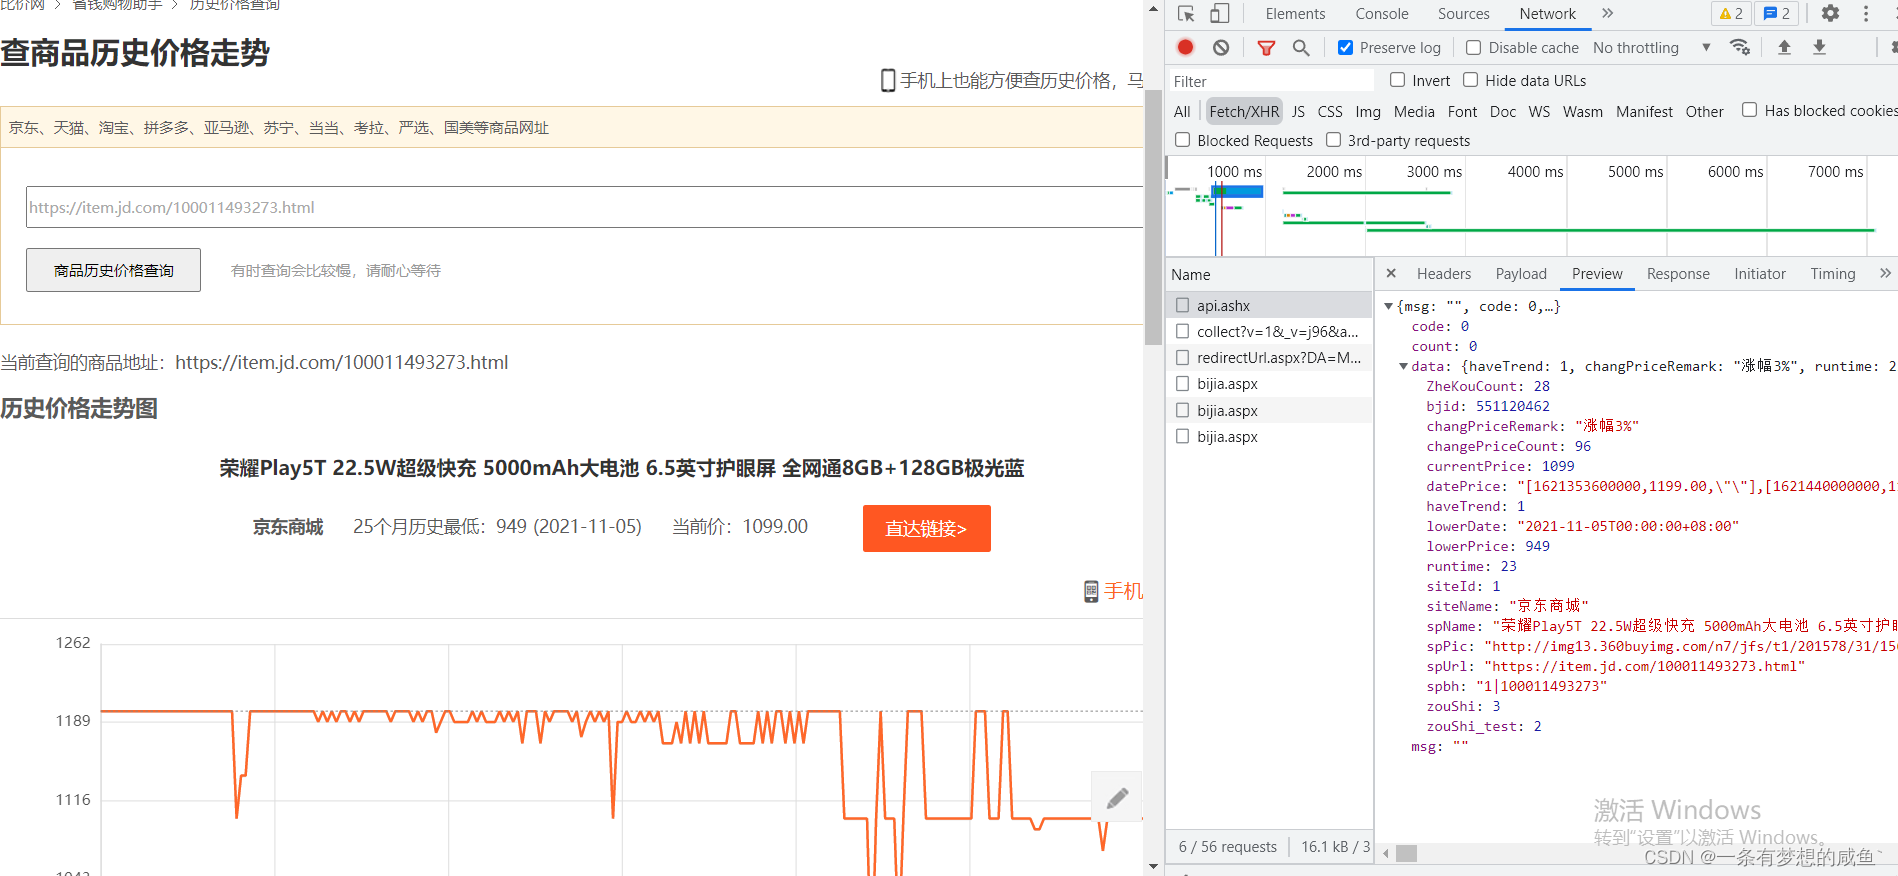Image resolution: width=1898 pixels, height=876 pixels.
Task: Show more DevTools panels chevron
Action: tap(1608, 14)
